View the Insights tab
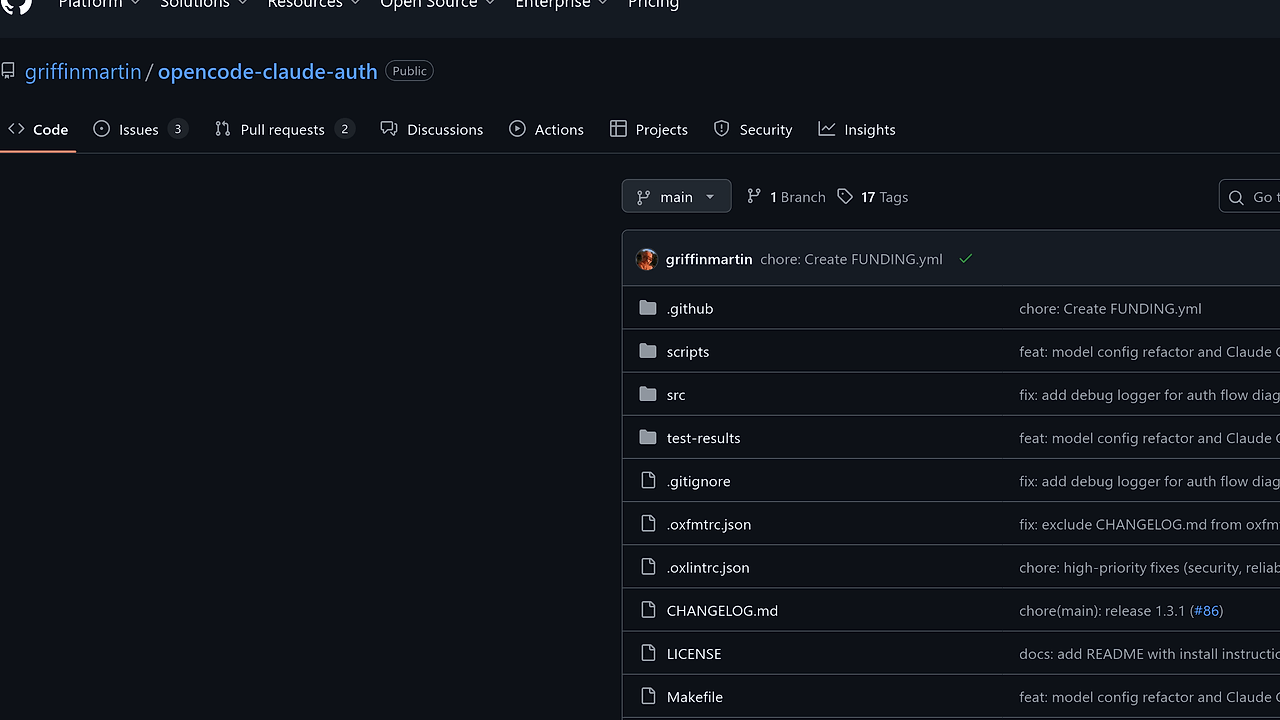The image size is (1280, 720). (857, 129)
